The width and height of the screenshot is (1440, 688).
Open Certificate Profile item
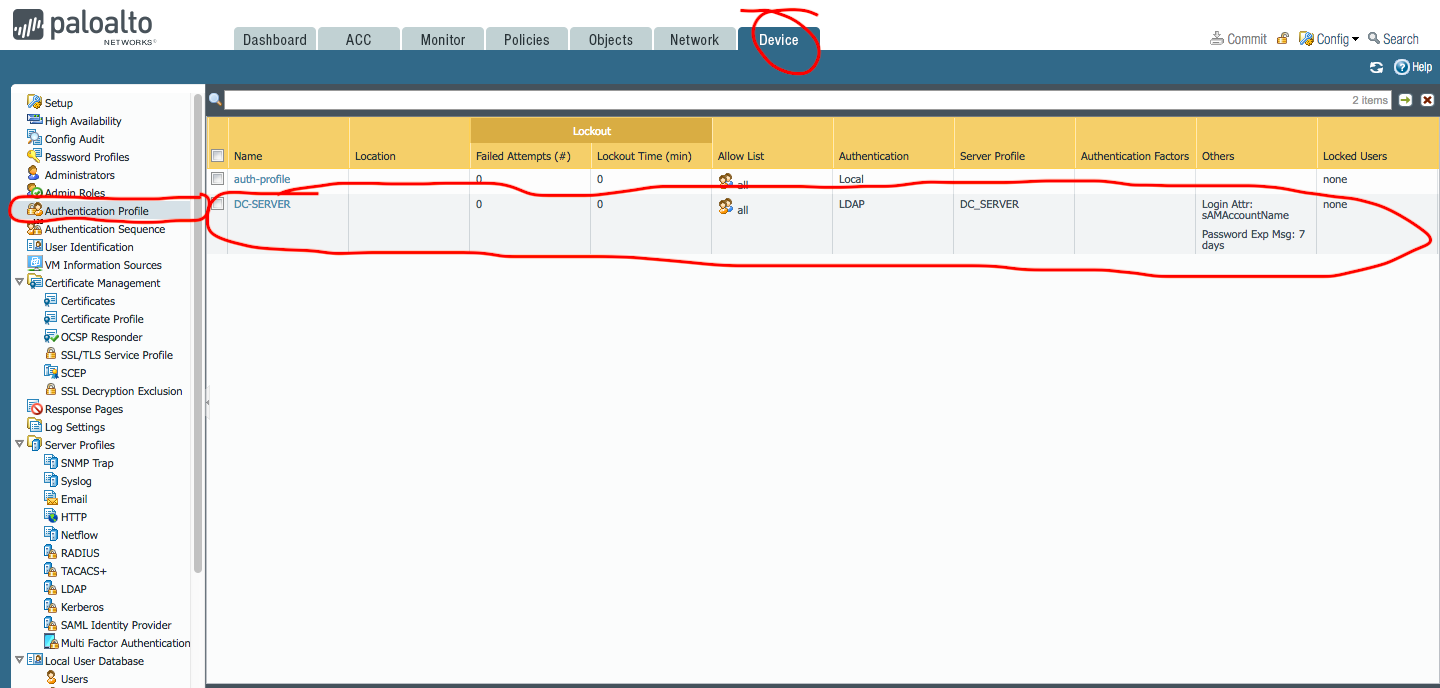[102, 319]
